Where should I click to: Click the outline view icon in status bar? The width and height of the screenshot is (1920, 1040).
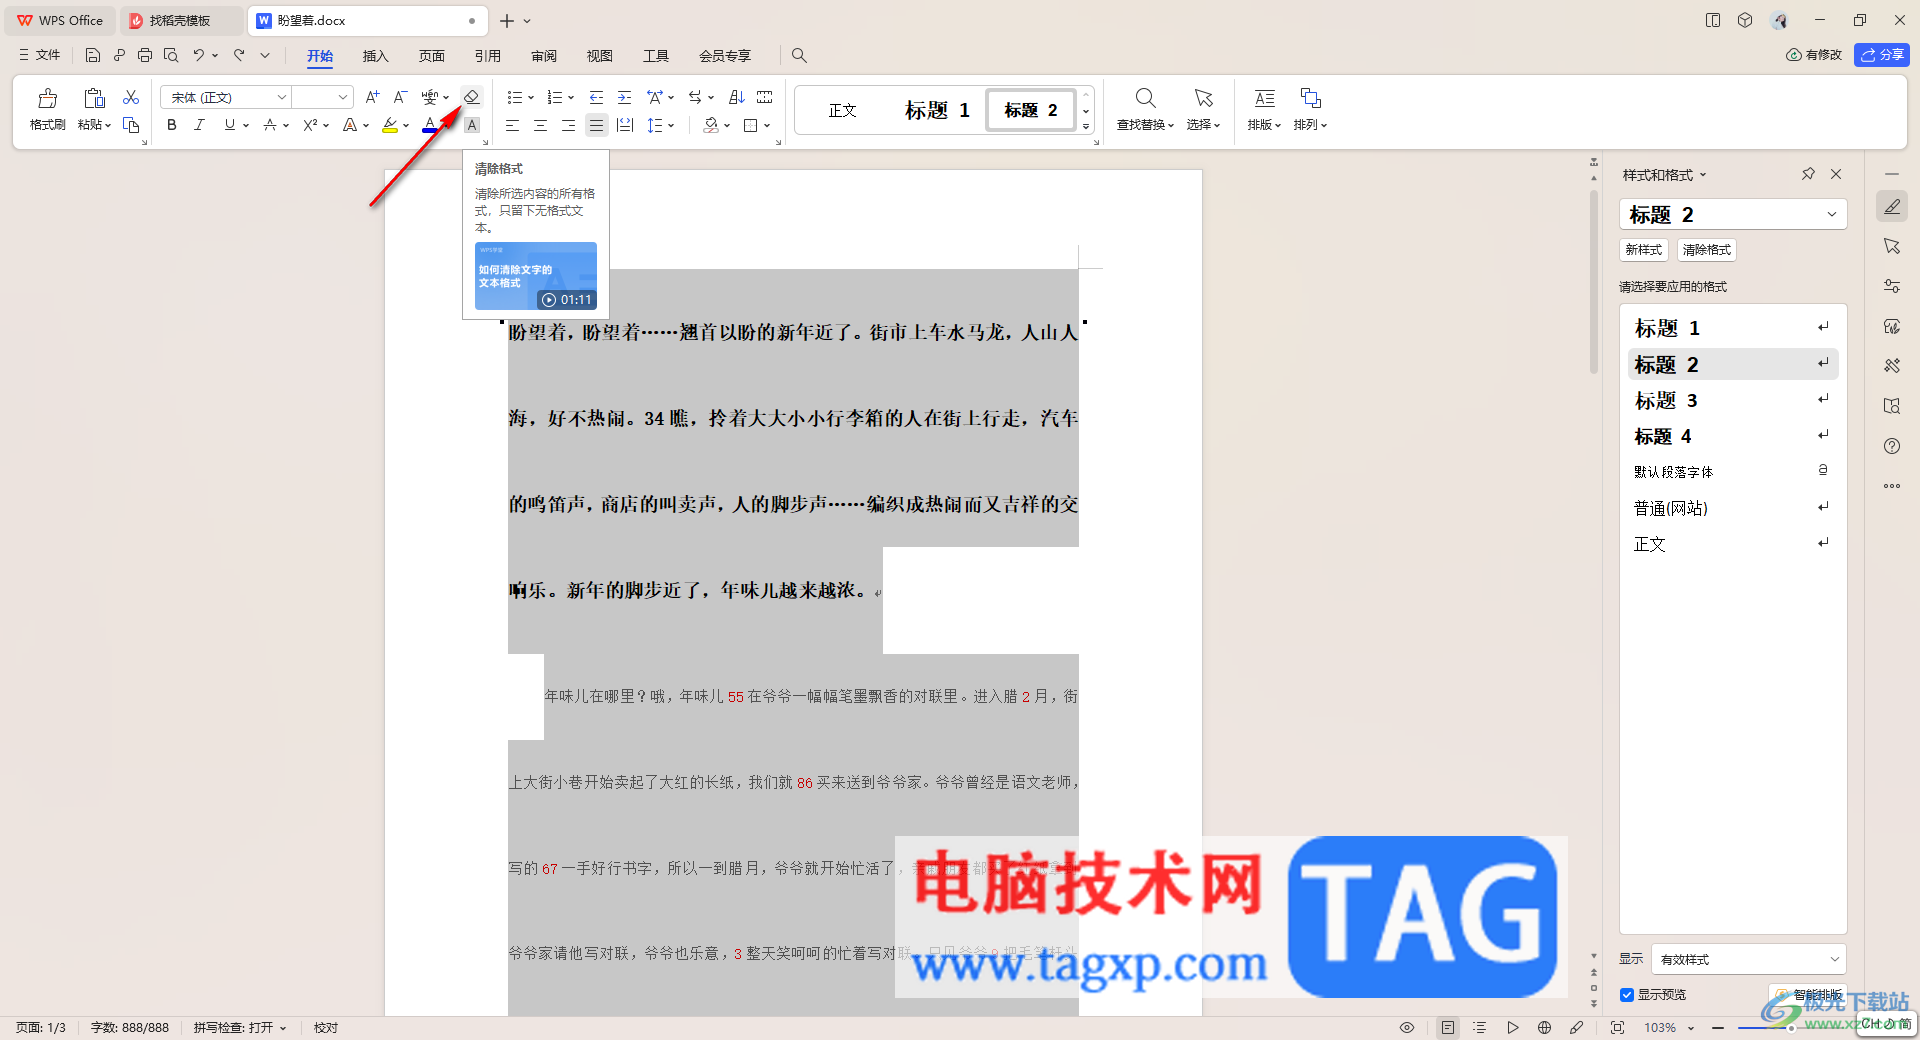[1480, 1027]
